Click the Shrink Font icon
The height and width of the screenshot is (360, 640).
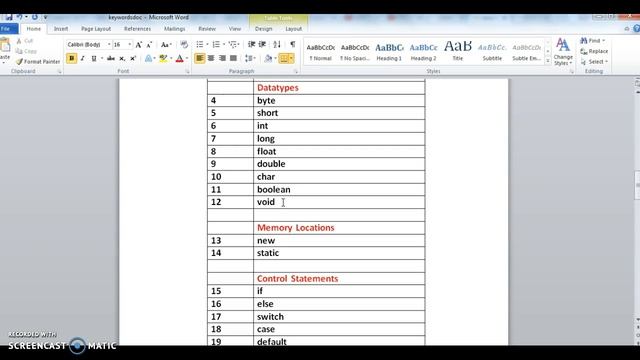point(149,44)
